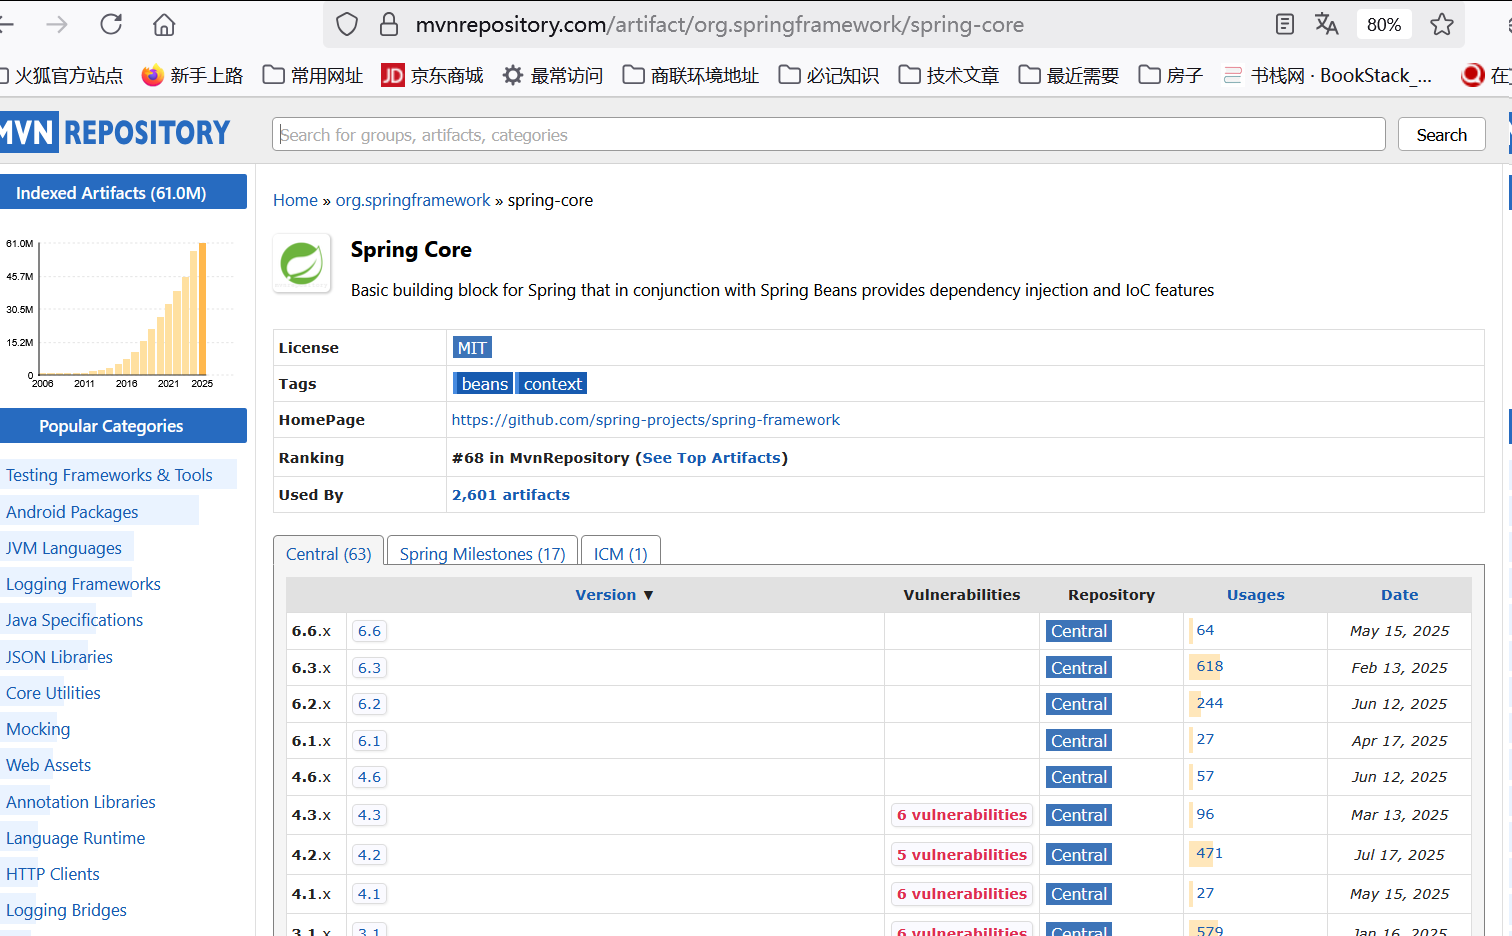The image size is (1512, 936).
Task: Toggle reader view icon in address bar
Action: (1285, 24)
